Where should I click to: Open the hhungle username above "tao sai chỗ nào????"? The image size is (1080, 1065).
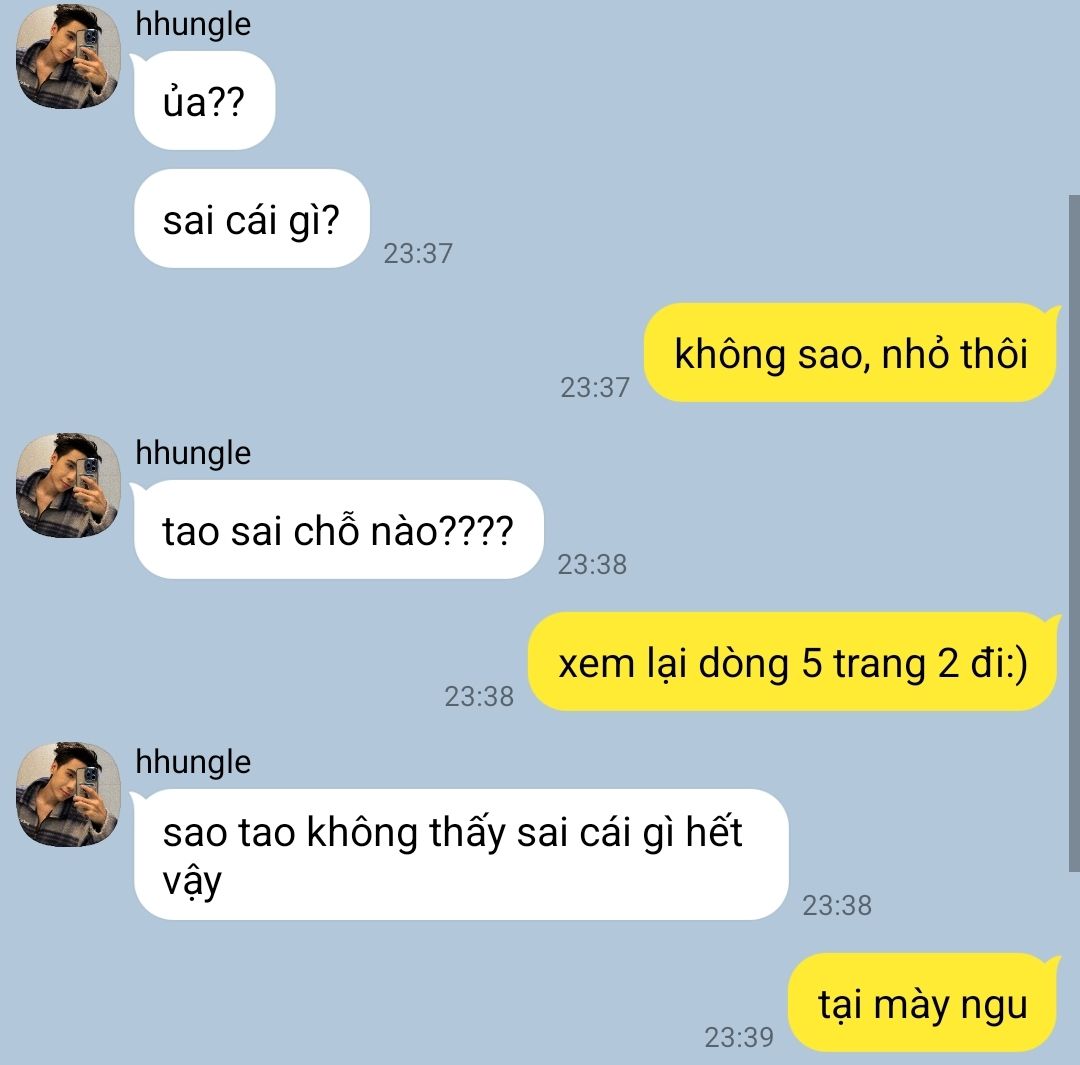pos(193,453)
